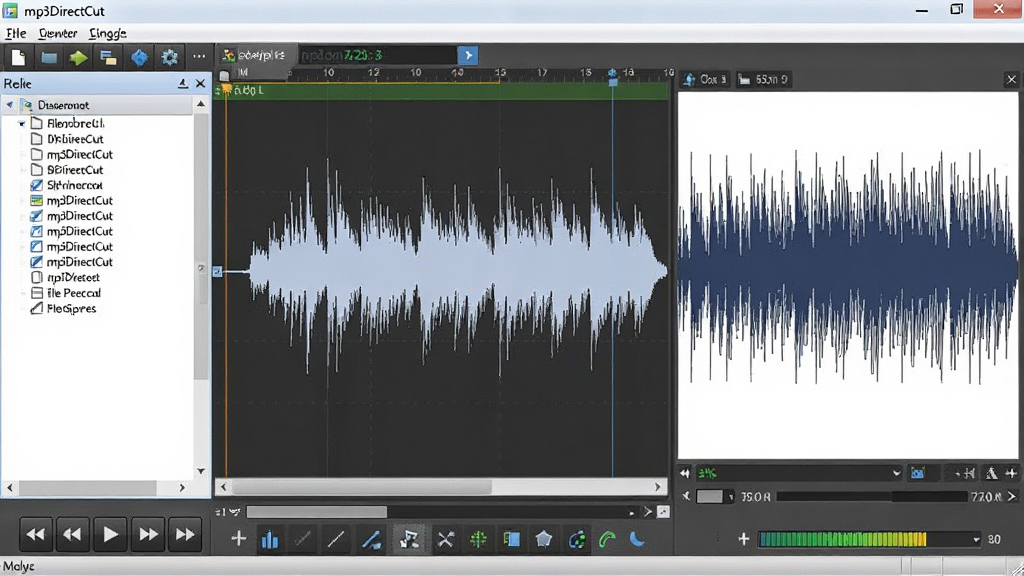Click the rewind icon left of green combo box
Screen dimensions: 1024x576
(684, 473)
